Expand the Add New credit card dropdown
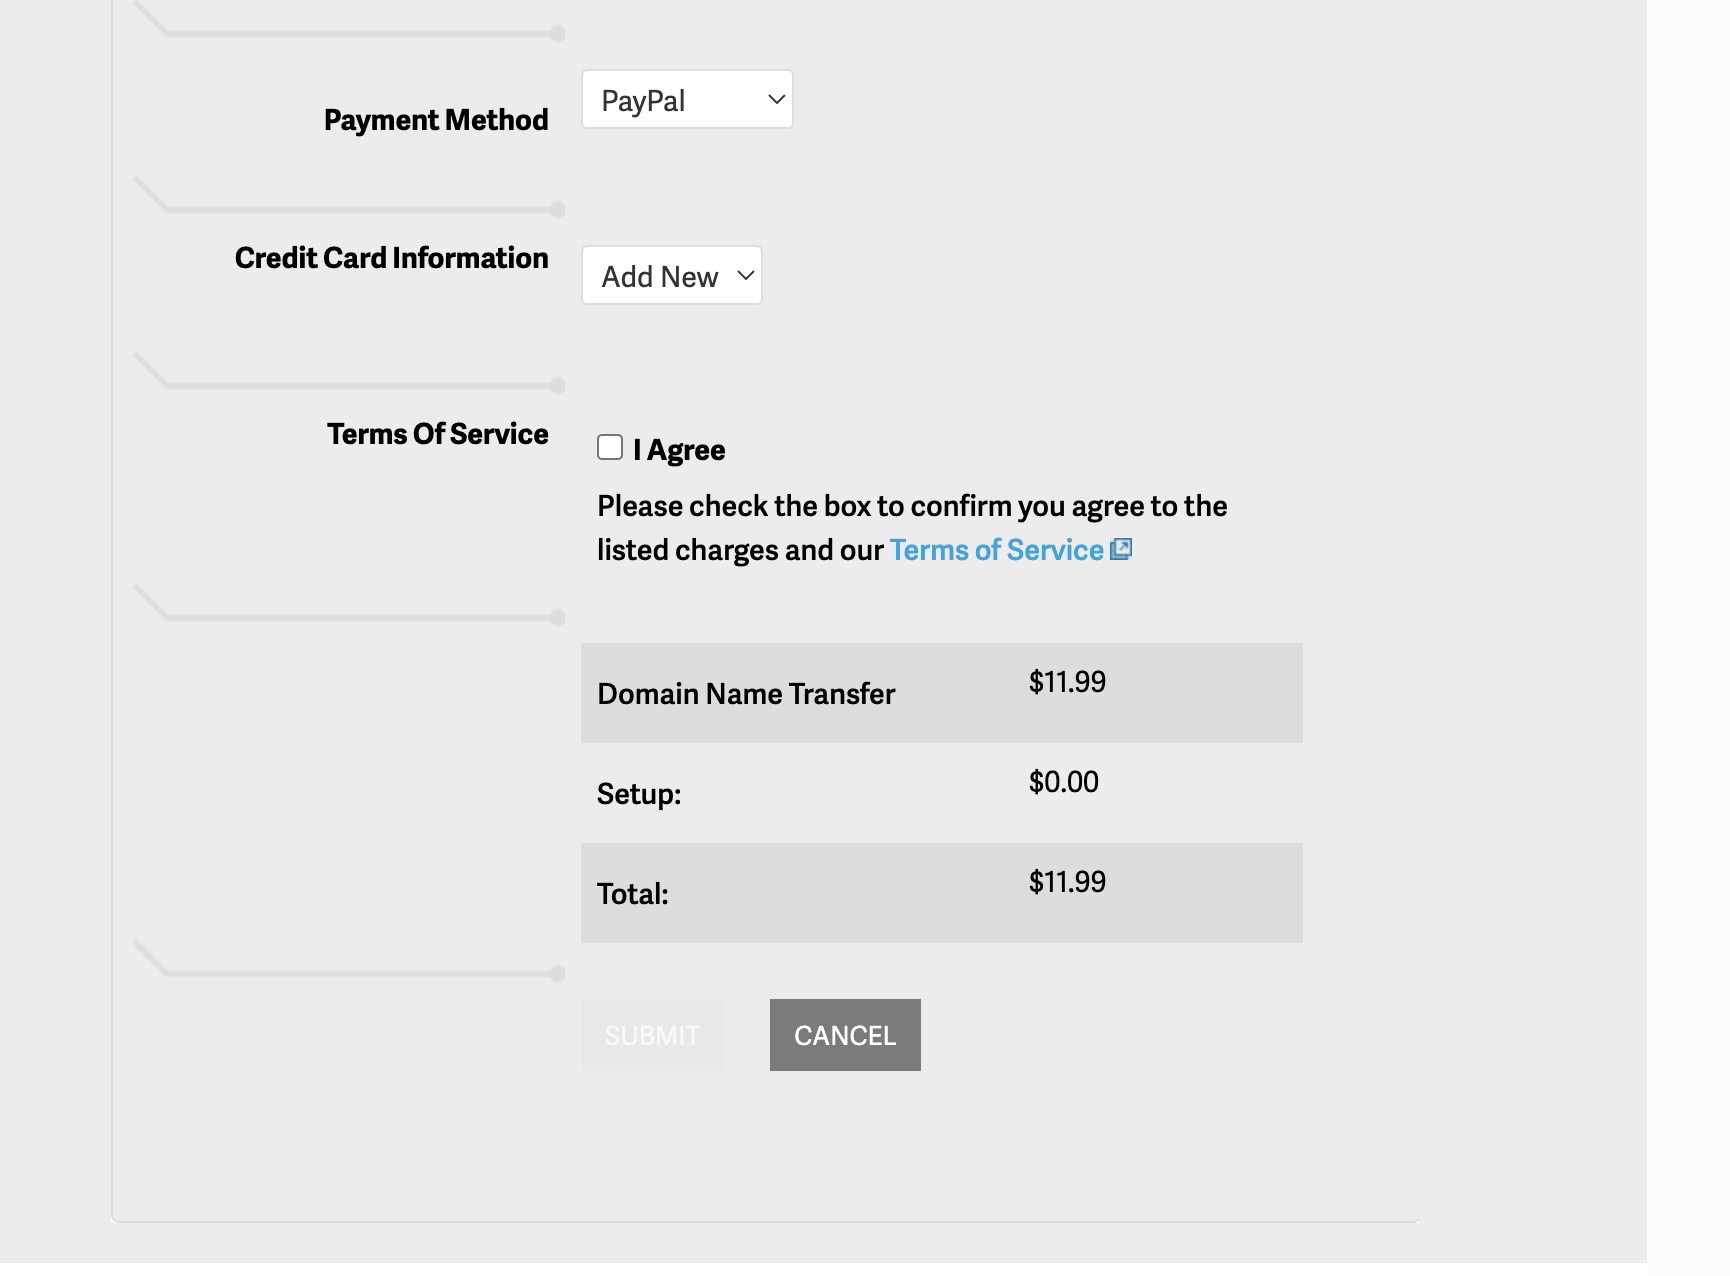 click(671, 276)
